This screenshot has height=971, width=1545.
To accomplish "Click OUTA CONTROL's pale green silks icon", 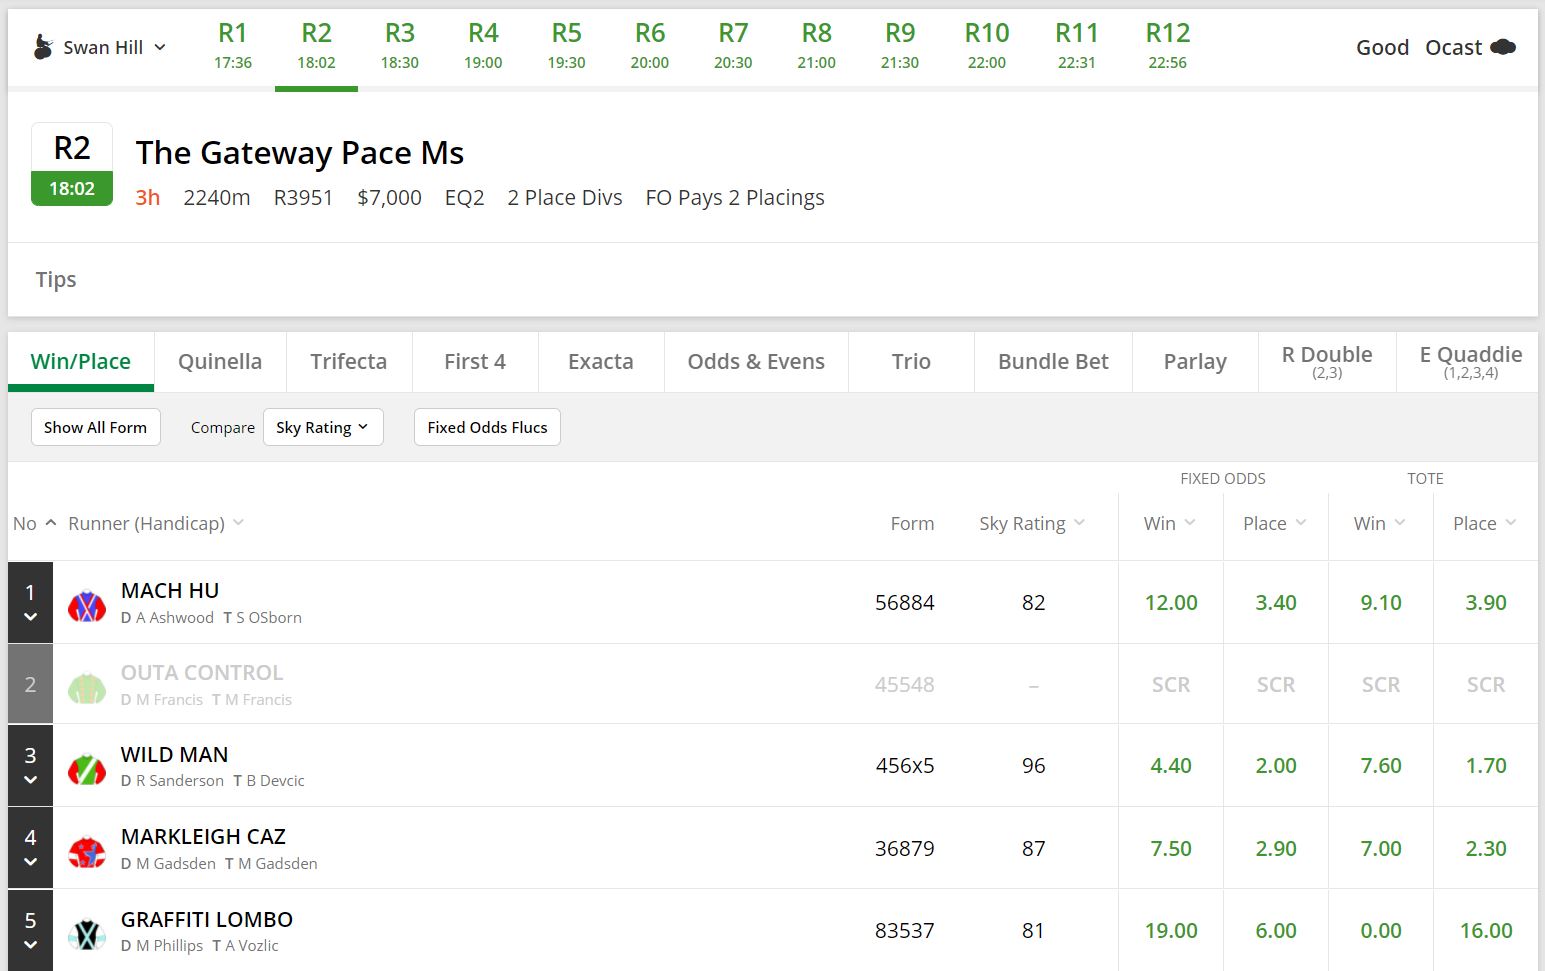I will click(87, 687).
